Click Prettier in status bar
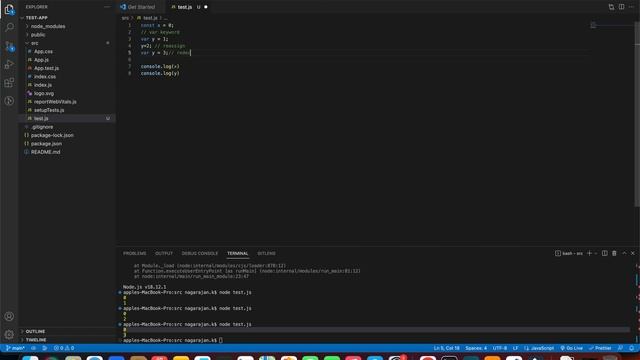The image size is (640, 360). [600, 348]
